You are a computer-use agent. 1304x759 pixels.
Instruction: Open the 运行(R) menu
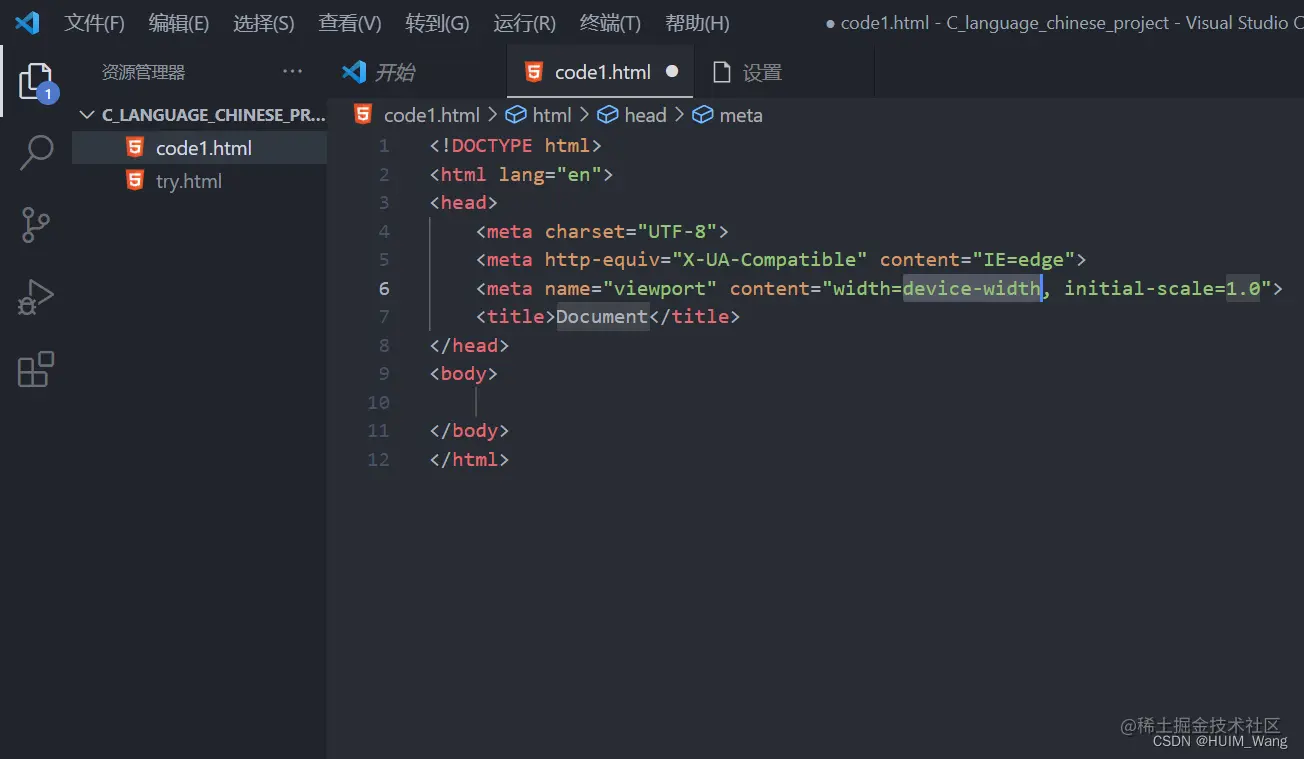[x=525, y=23]
